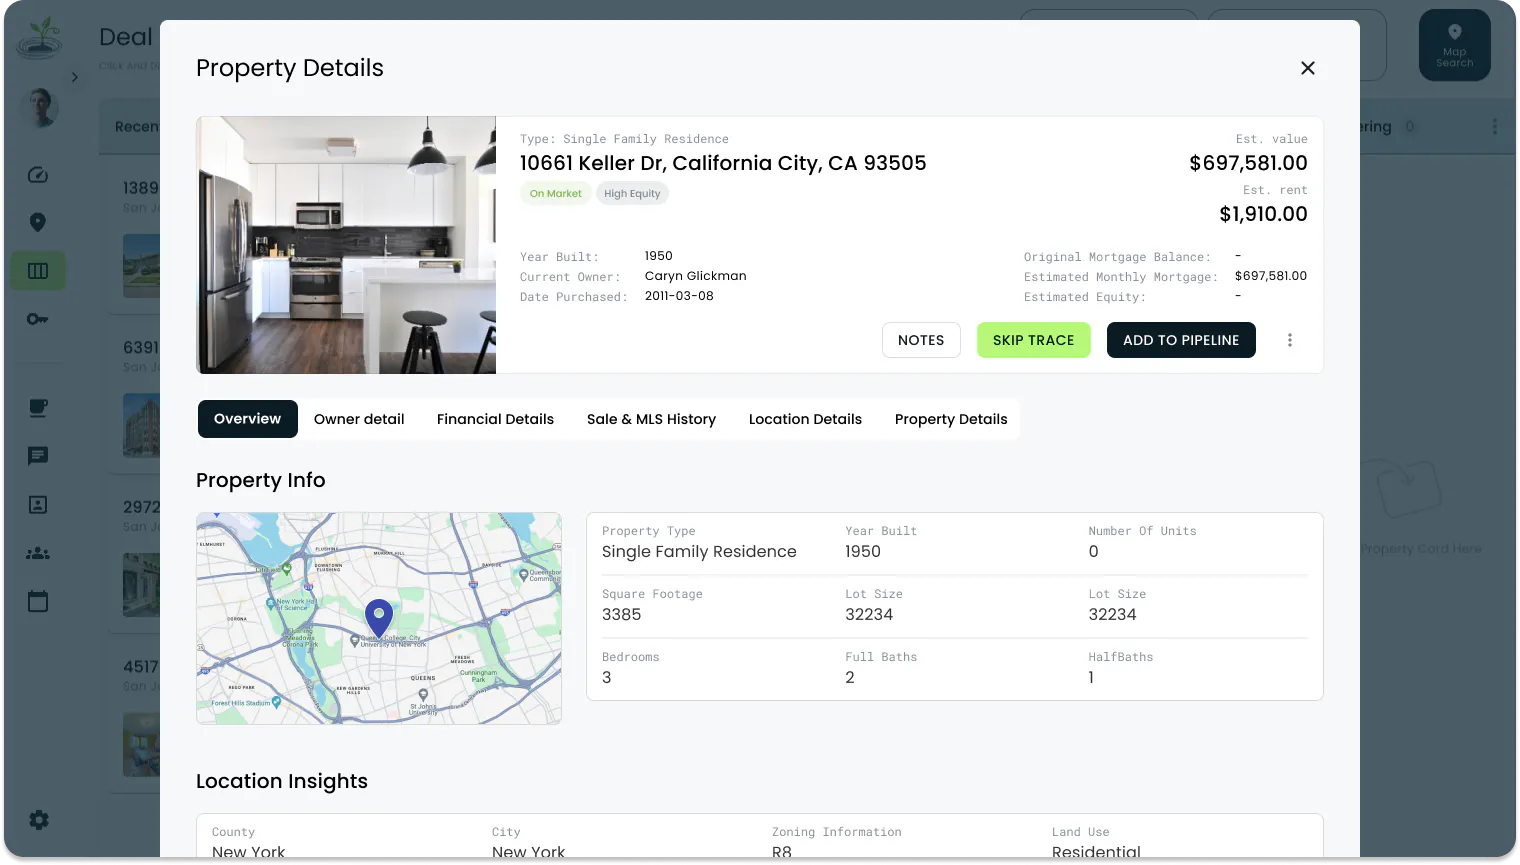Open the Location Details tab
Image resolution: width=1520 pixels, height=865 pixels.
tap(805, 419)
